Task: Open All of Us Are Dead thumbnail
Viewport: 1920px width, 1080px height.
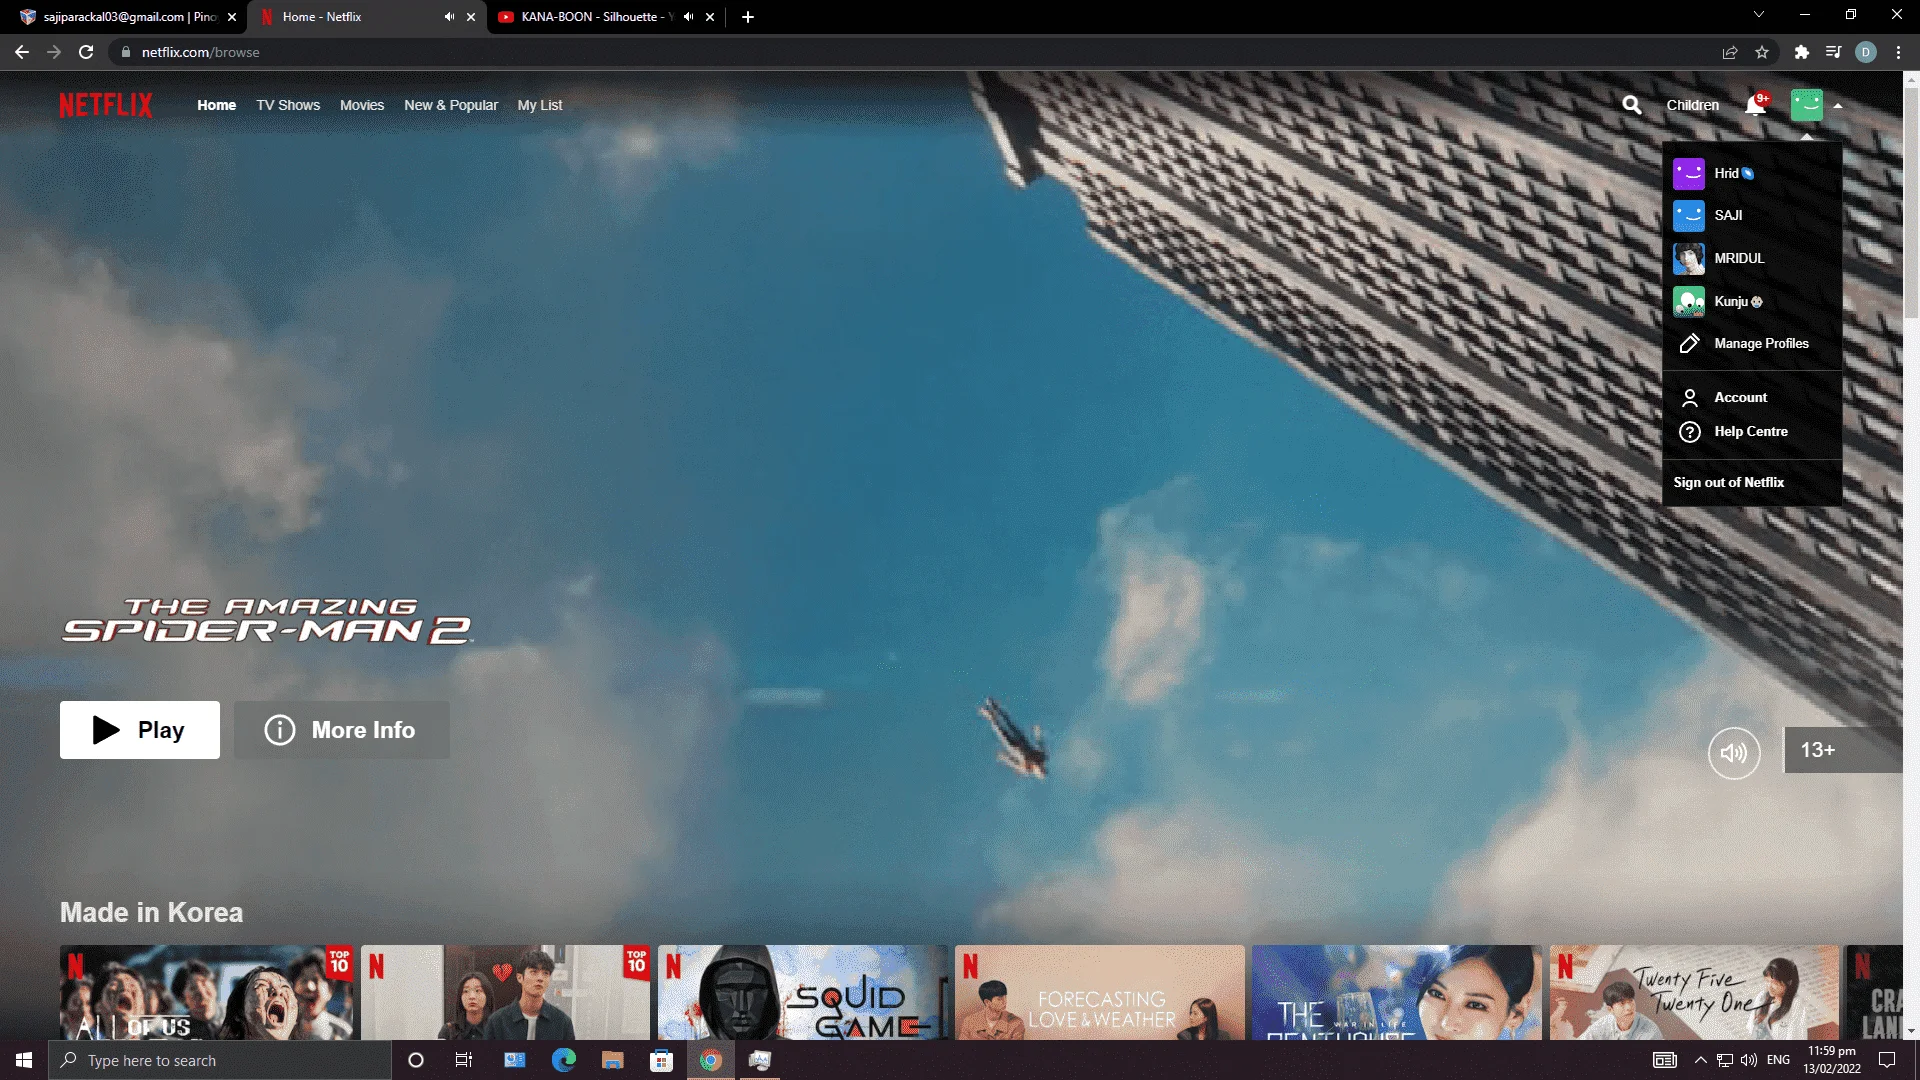Action: pos(206,993)
